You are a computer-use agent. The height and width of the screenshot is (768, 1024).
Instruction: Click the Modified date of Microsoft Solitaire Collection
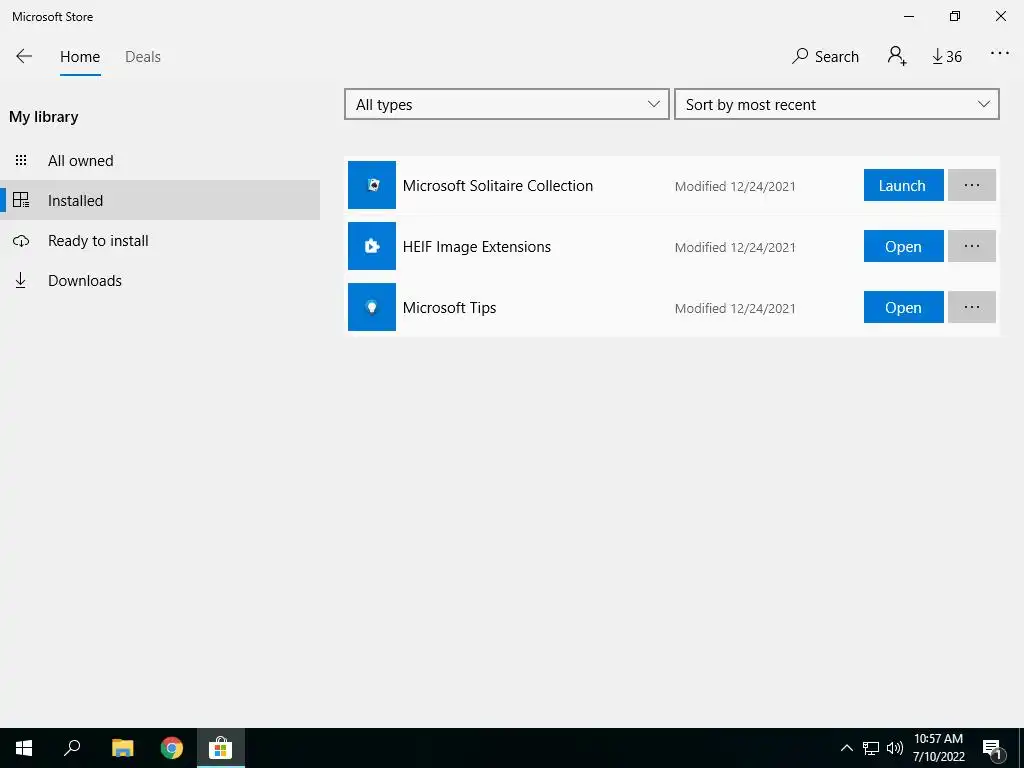[x=735, y=187]
